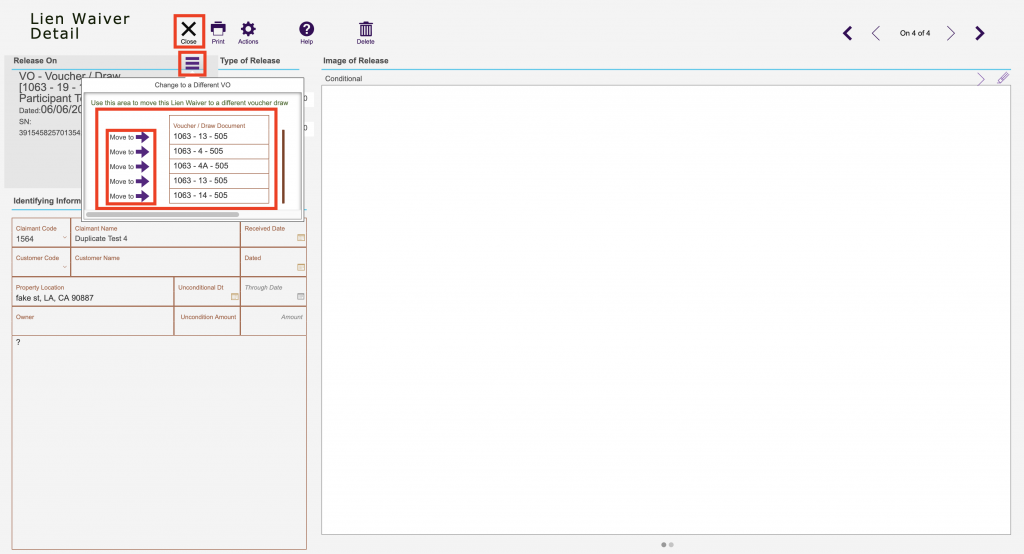Close the Lien Waiver Detail with X icon
The image size is (1024, 554).
(x=189, y=30)
